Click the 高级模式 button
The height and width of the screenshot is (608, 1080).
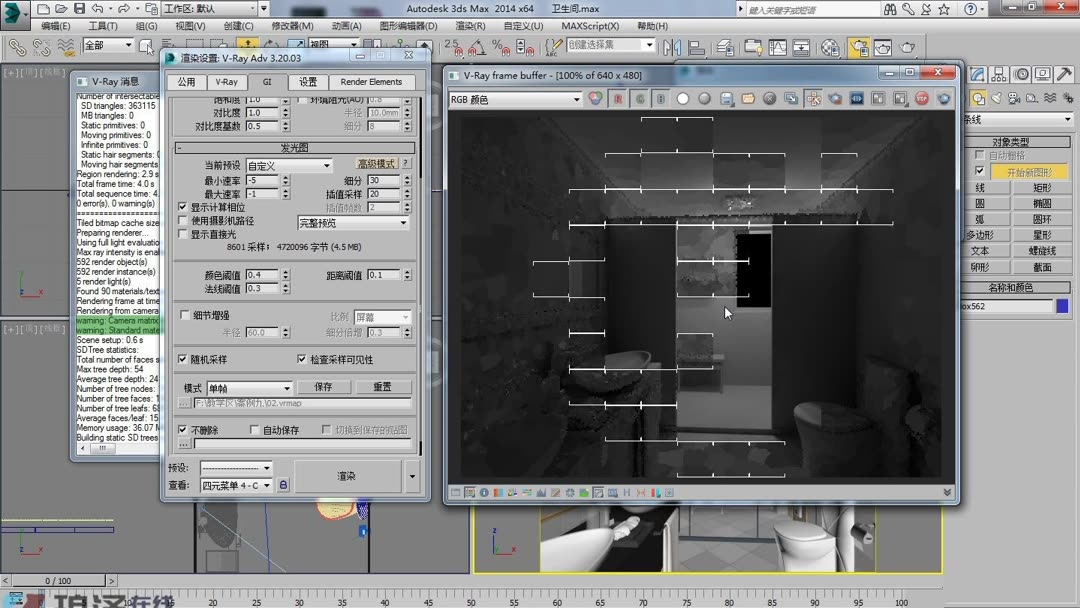378,164
